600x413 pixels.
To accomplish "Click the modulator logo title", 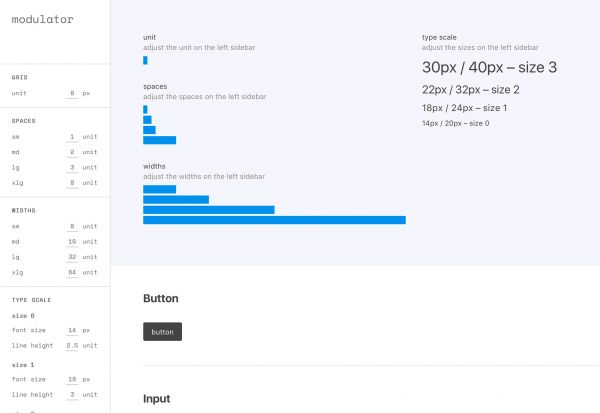I will pos(42,19).
